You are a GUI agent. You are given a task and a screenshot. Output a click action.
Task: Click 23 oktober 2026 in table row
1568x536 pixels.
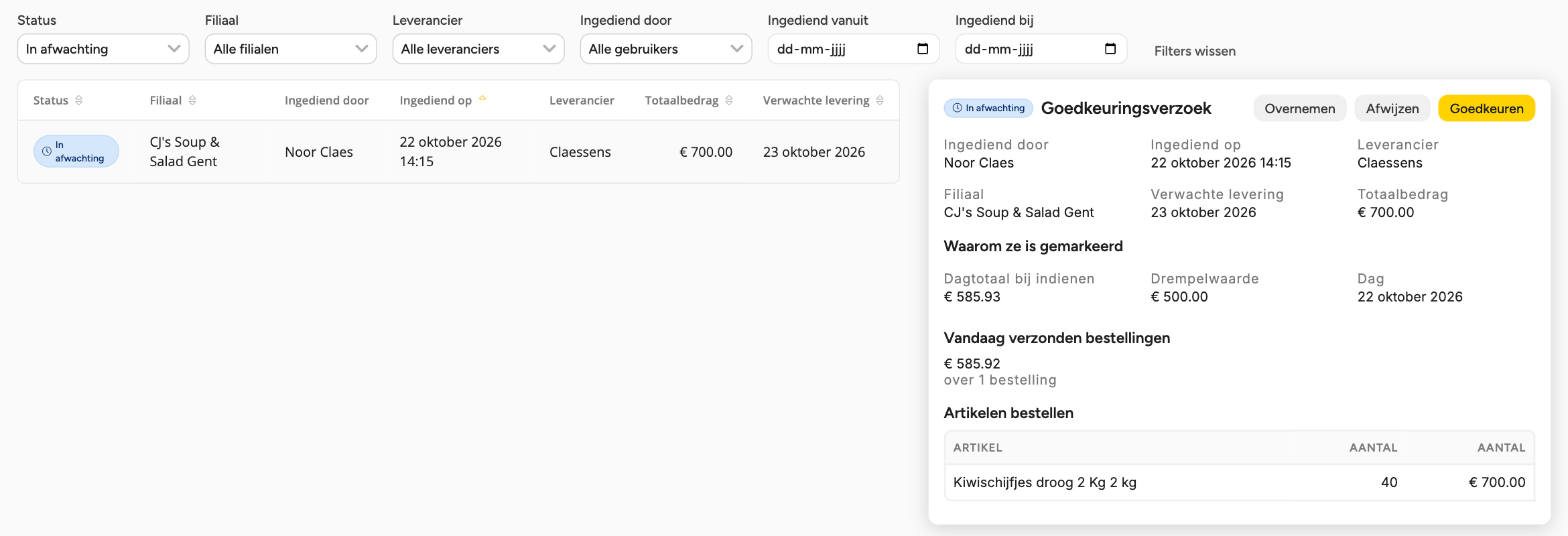pos(814,152)
